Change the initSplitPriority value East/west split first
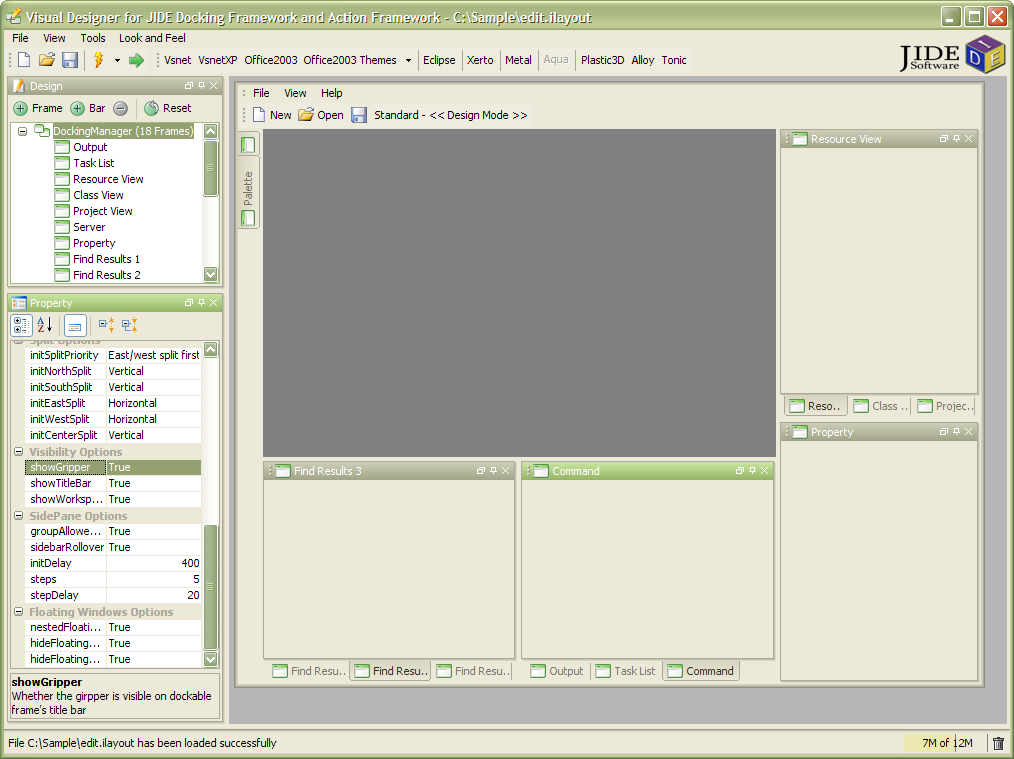Image resolution: width=1014 pixels, height=759 pixels. tap(153, 355)
